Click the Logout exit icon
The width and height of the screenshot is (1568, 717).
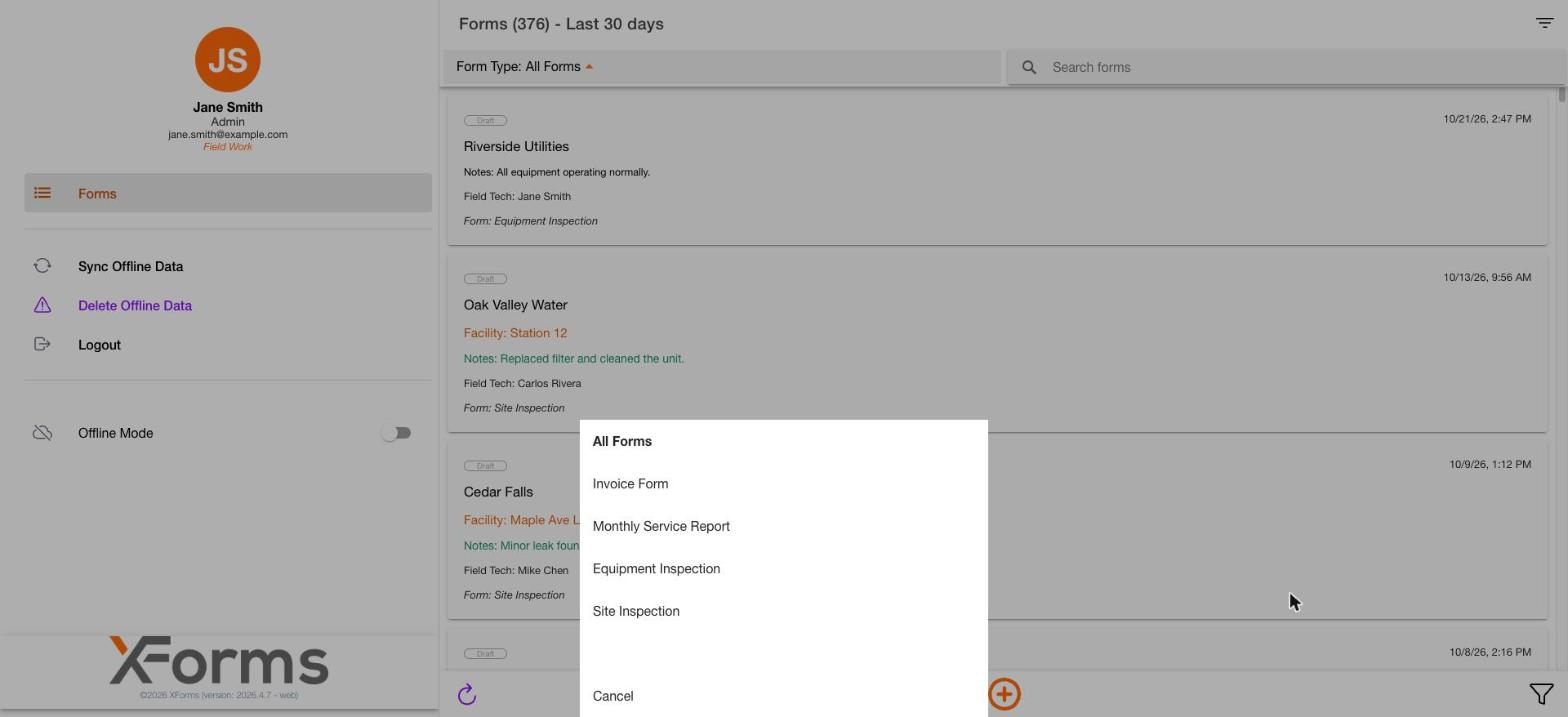click(42, 344)
